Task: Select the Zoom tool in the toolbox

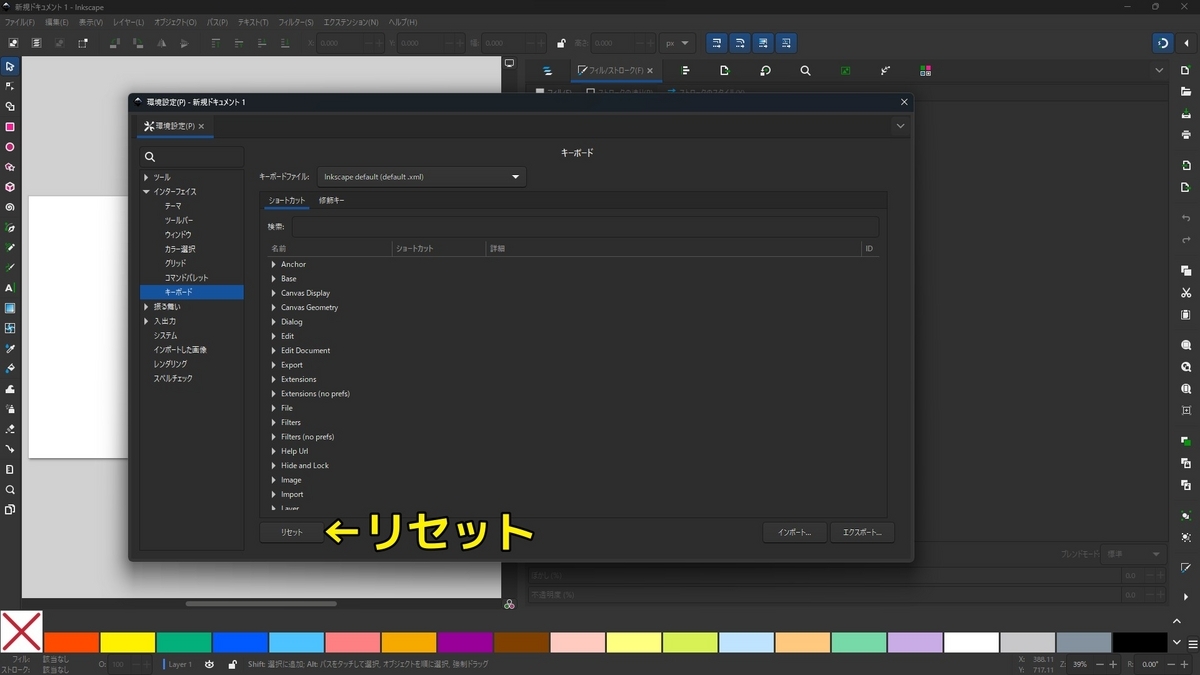Action: click(x=11, y=491)
